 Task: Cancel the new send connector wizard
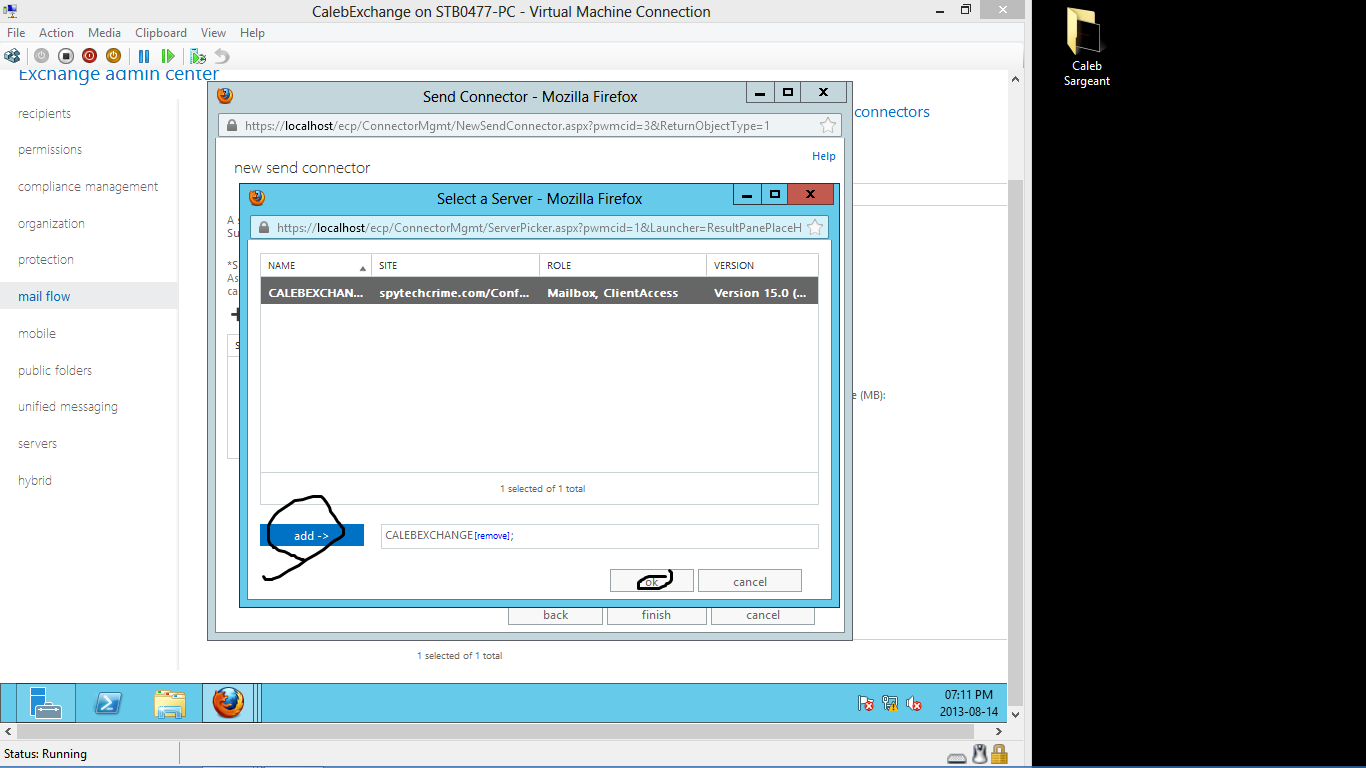[763, 615]
